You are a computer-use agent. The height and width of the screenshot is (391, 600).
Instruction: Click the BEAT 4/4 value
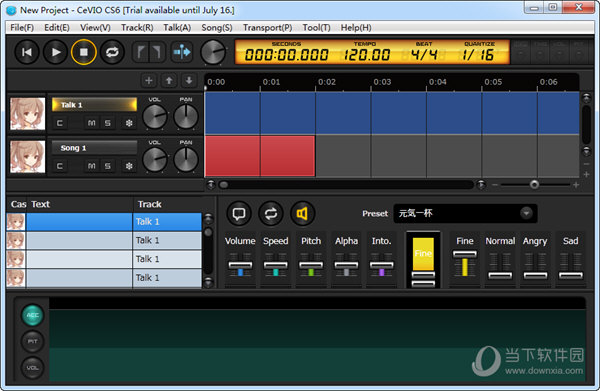pos(424,55)
